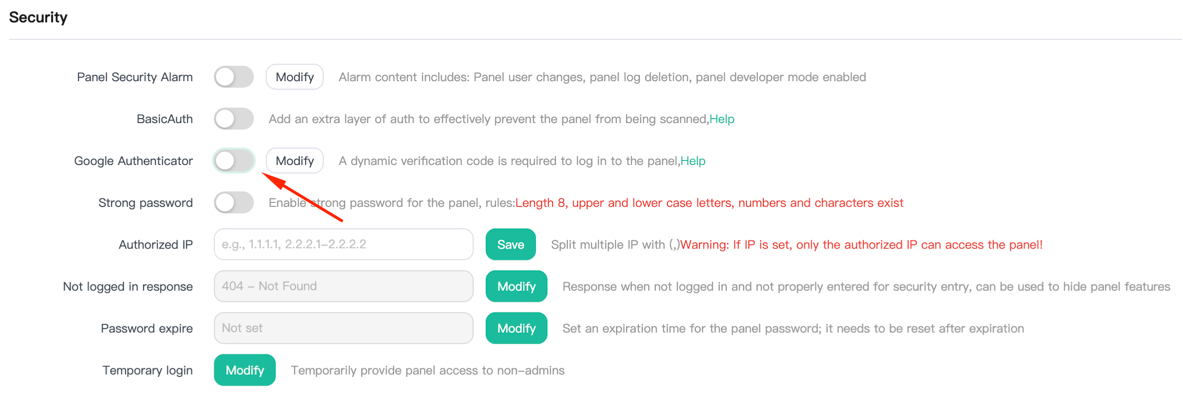Image resolution: width=1183 pixels, height=403 pixels.
Task: Open the Google Authenticator Help link
Action: coord(693,161)
